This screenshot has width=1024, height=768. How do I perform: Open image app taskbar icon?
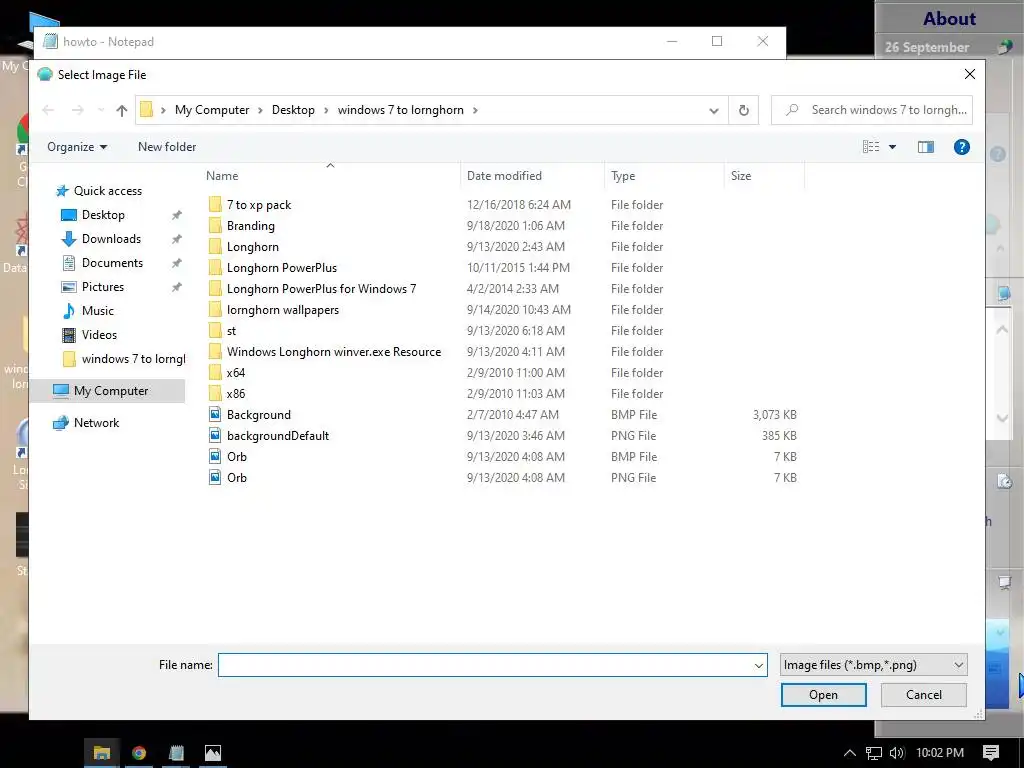point(213,753)
